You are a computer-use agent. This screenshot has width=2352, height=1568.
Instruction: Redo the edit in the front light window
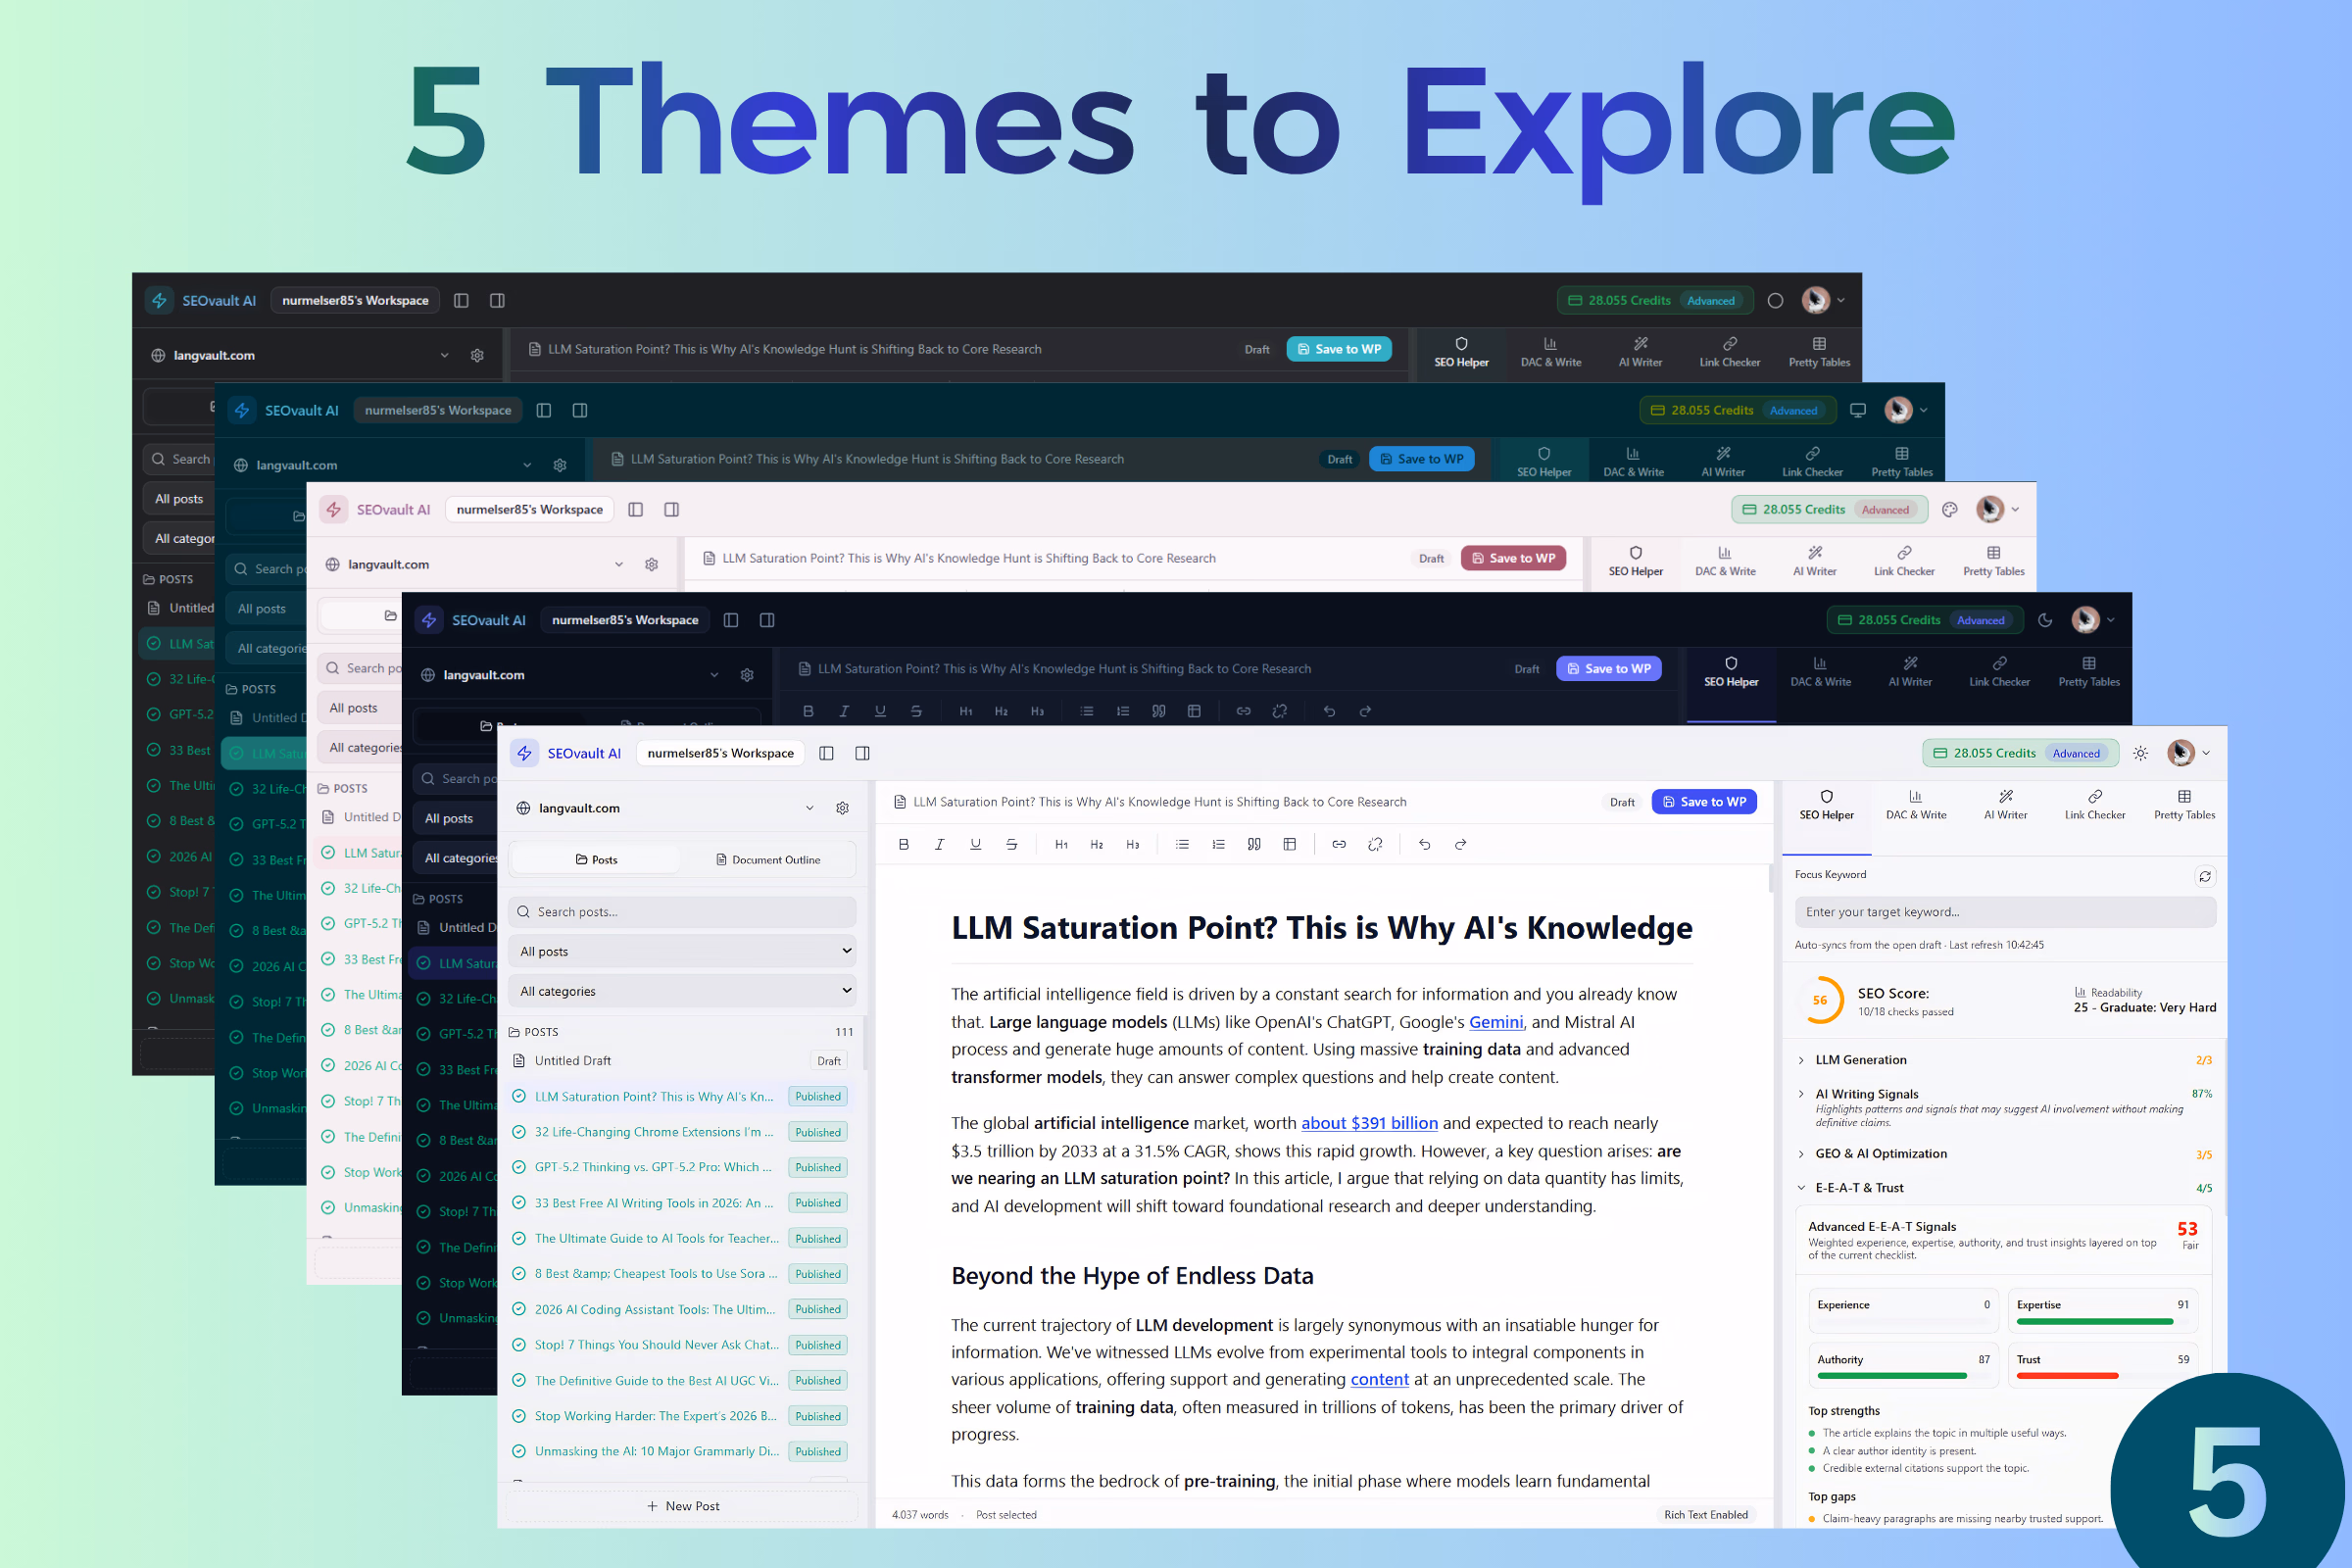click(x=1460, y=844)
